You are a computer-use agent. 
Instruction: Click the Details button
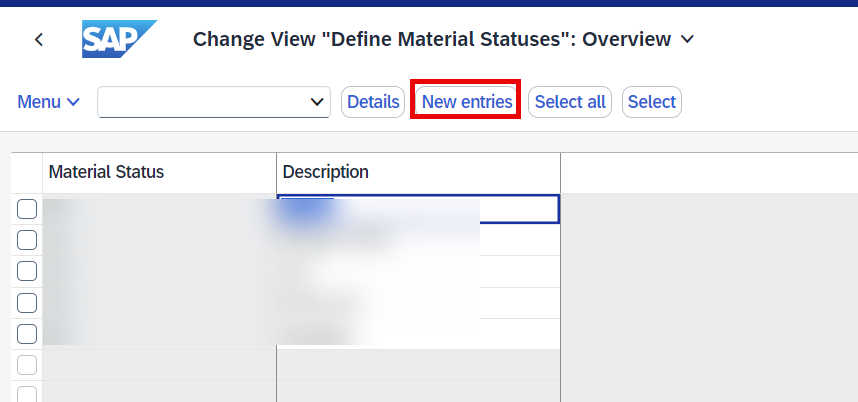tap(373, 102)
